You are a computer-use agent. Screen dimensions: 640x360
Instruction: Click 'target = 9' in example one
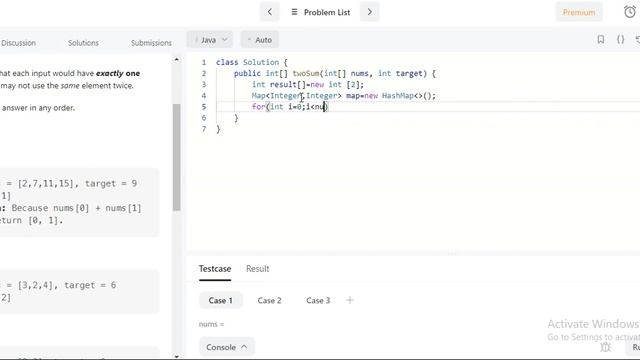coord(111,184)
